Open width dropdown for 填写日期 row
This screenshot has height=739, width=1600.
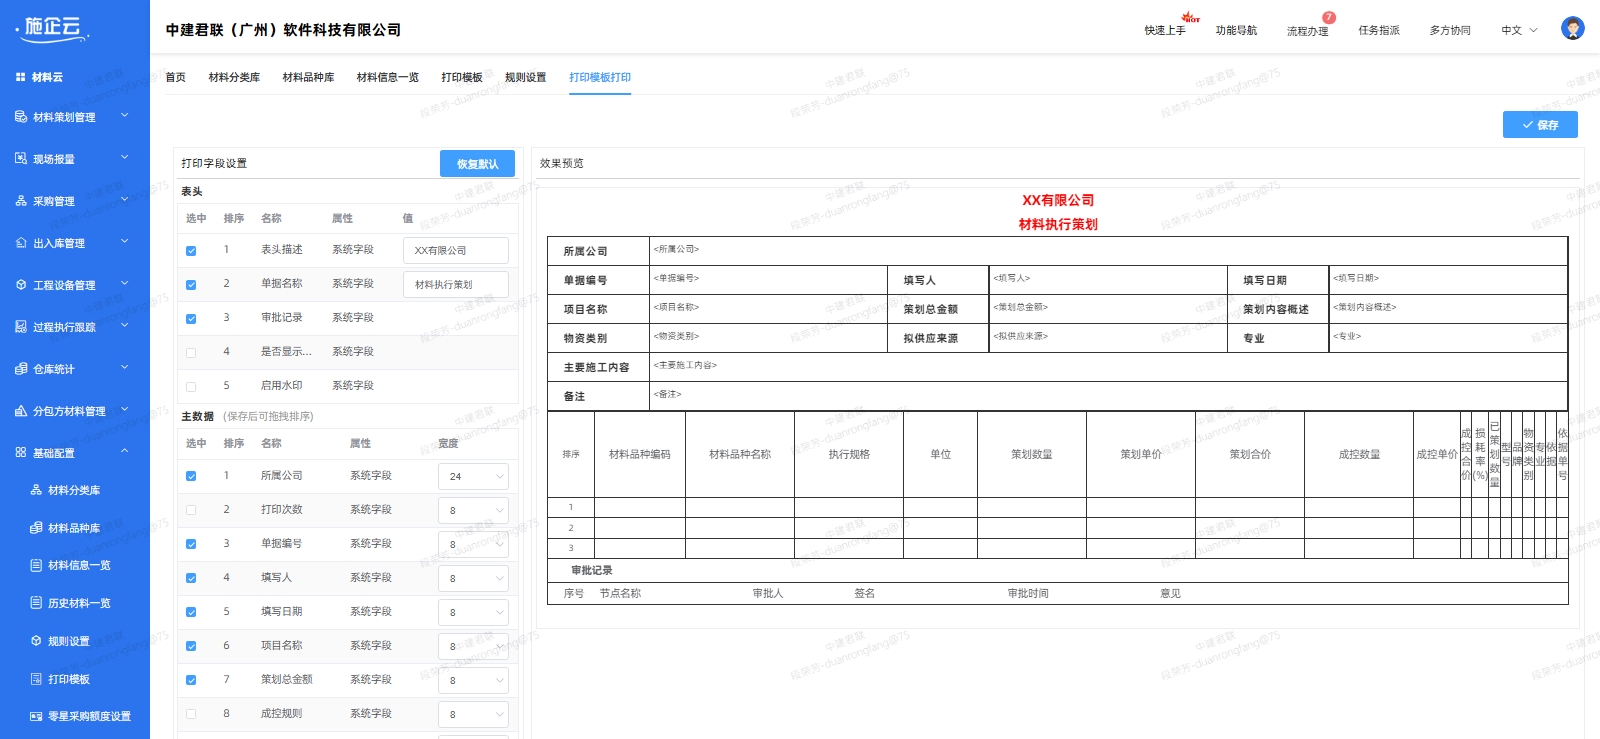point(473,613)
